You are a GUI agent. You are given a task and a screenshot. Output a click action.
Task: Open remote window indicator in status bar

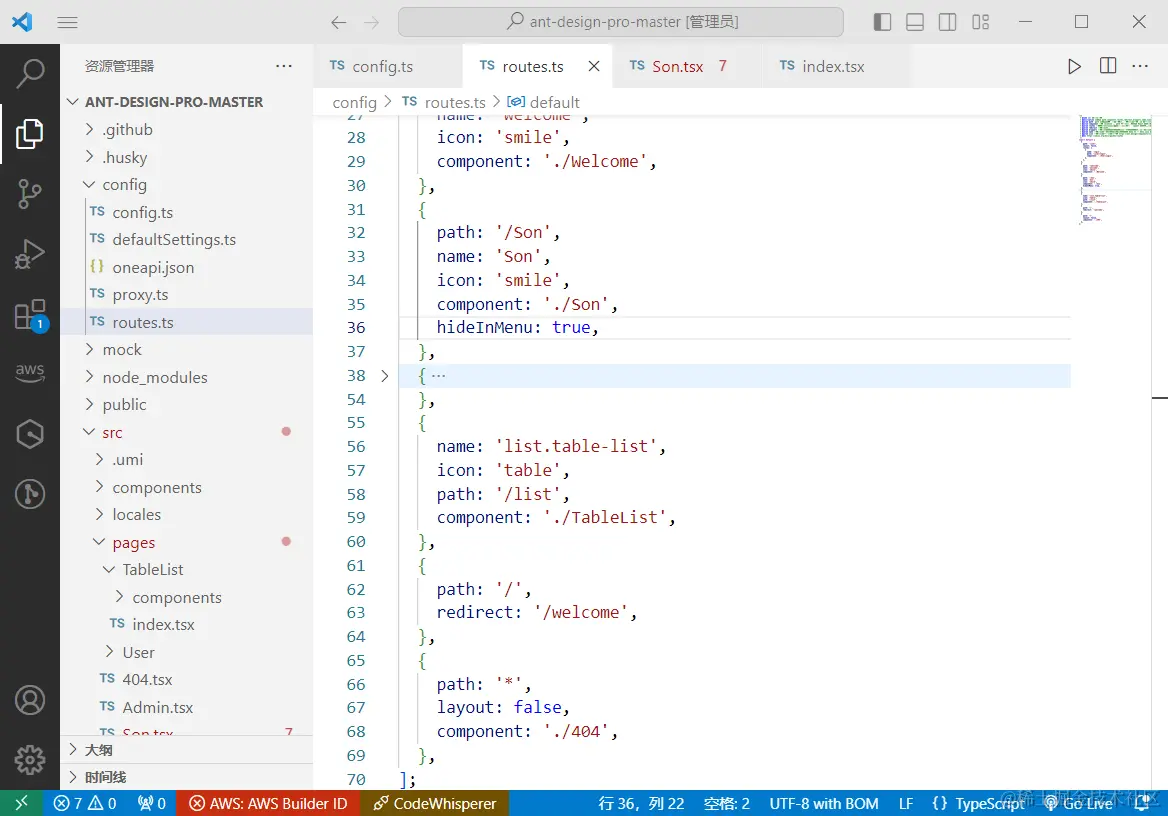tap(22, 803)
